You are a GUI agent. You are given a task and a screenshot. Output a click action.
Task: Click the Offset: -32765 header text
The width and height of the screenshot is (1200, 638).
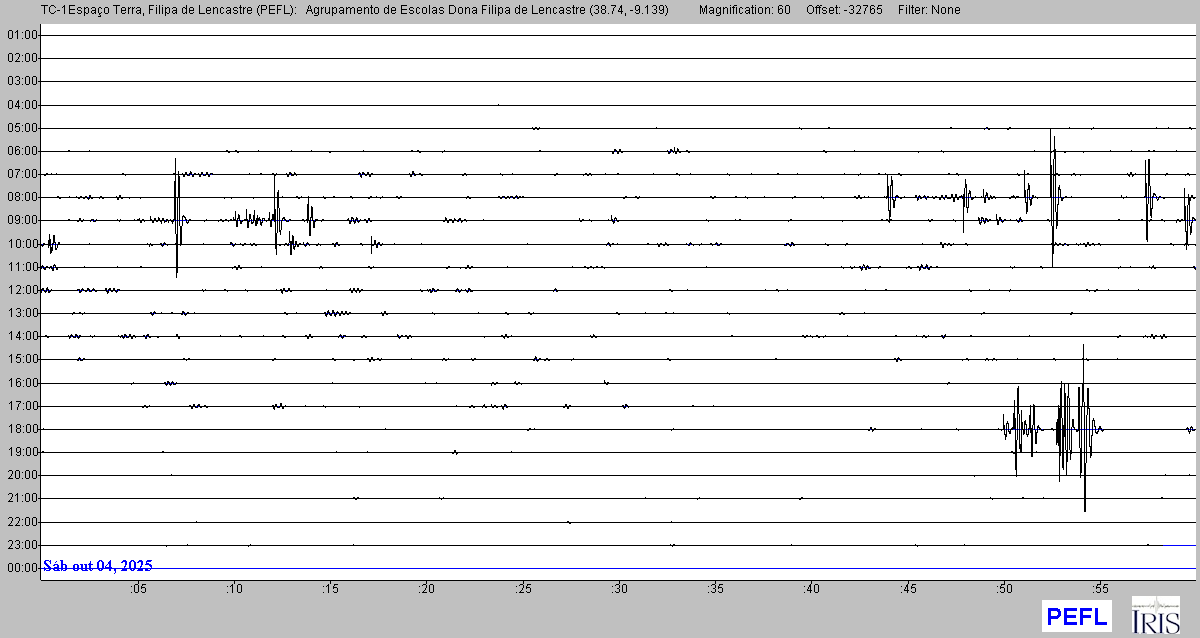tap(844, 10)
